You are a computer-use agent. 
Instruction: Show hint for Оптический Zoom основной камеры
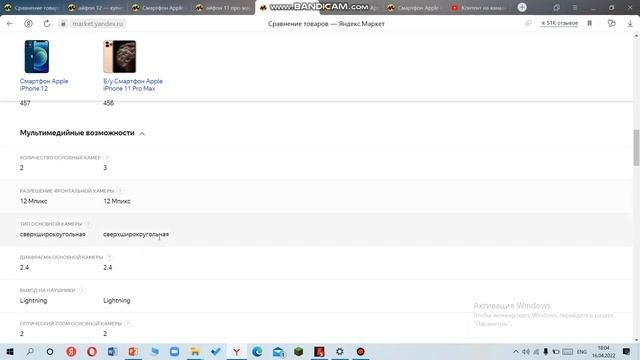point(128,323)
